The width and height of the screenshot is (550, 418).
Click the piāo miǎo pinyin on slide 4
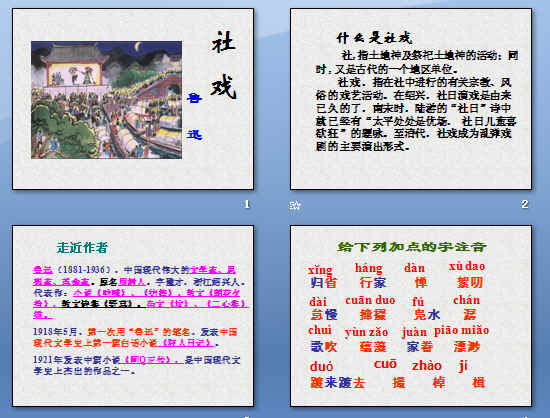click(x=461, y=330)
